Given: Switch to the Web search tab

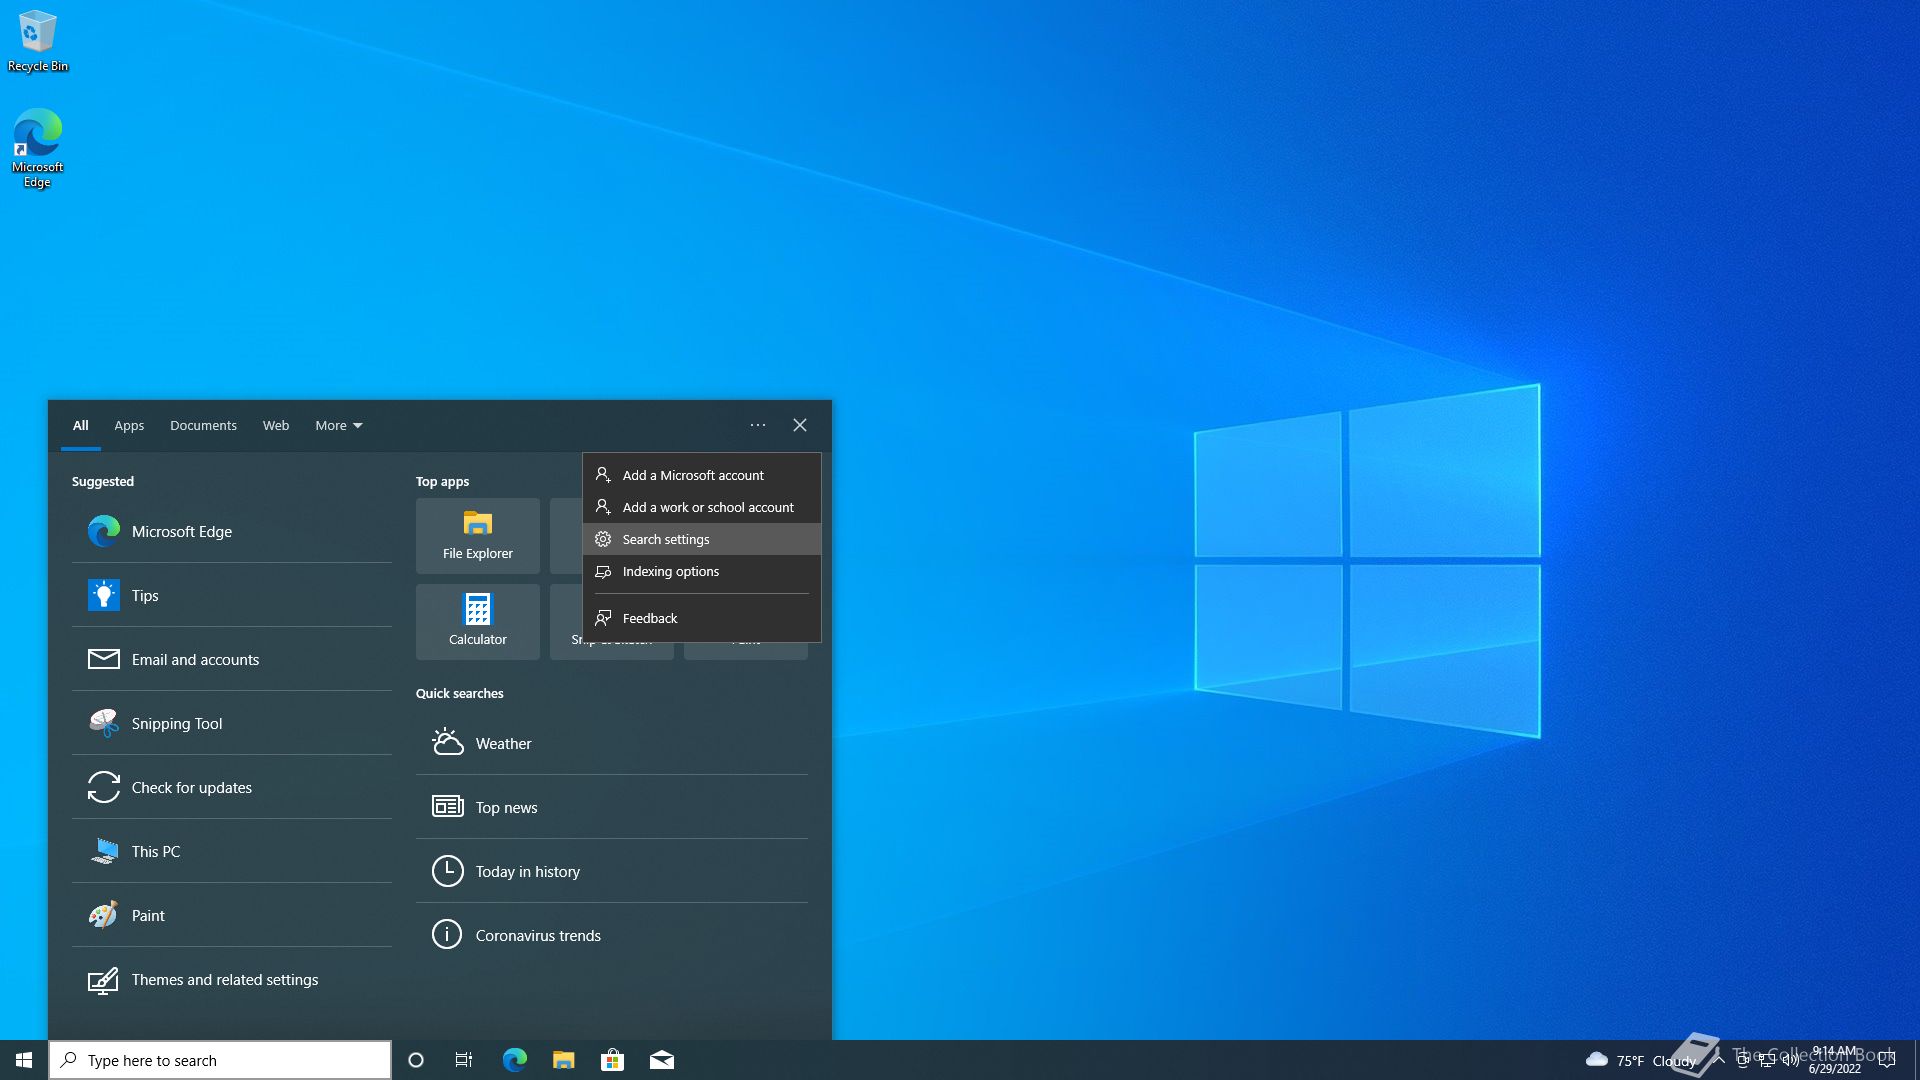Looking at the screenshot, I should tap(276, 425).
